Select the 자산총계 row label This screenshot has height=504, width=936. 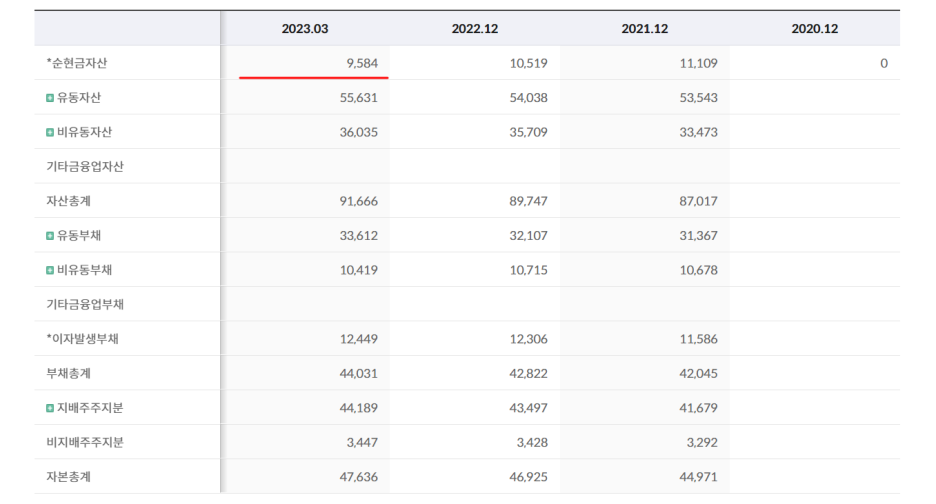tap(69, 201)
